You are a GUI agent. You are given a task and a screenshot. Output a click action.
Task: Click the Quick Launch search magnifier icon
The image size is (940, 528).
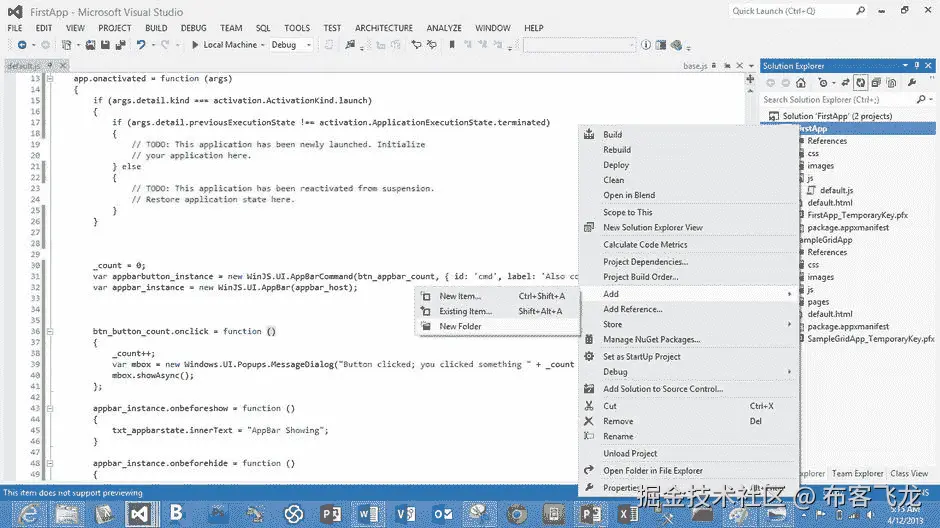point(860,11)
